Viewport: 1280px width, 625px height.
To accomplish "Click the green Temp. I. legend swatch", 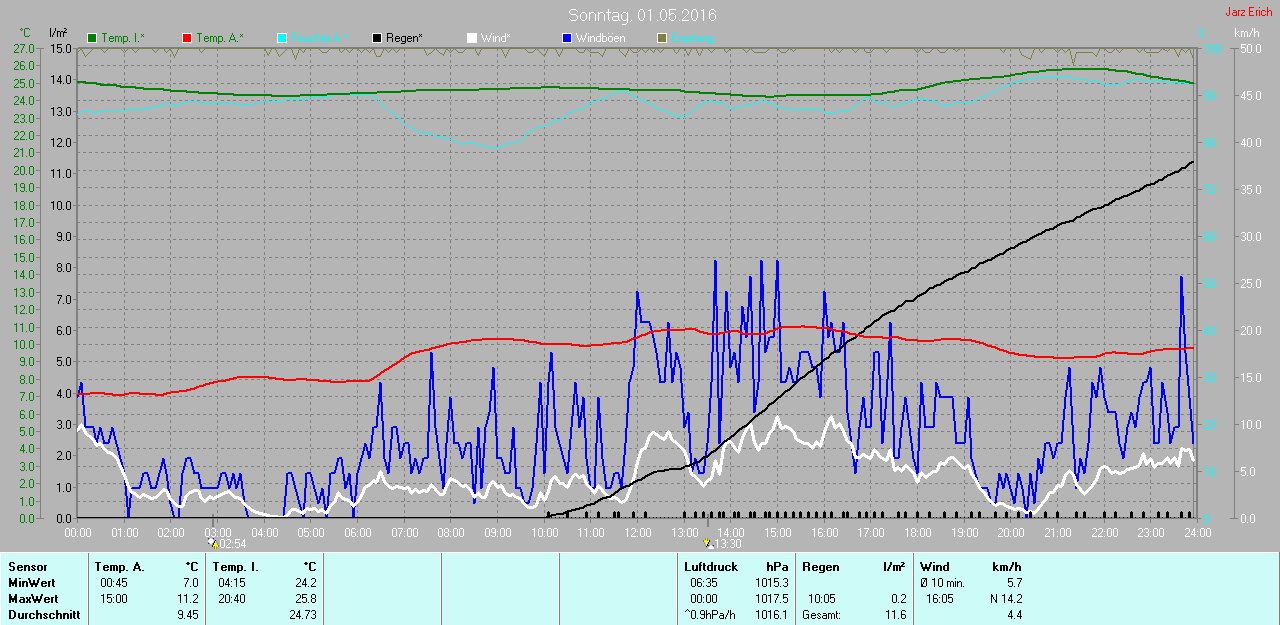I will pyautogui.click(x=93, y=38).
